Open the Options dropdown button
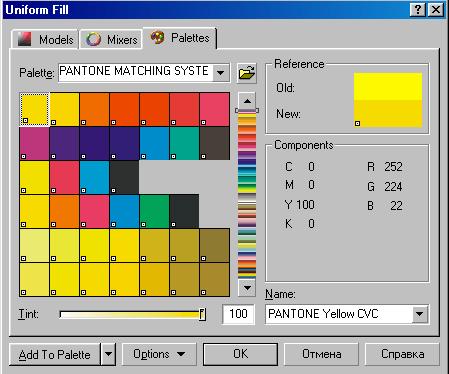The image size is (449, 374). pyautogui.click(x=159, y=354)
